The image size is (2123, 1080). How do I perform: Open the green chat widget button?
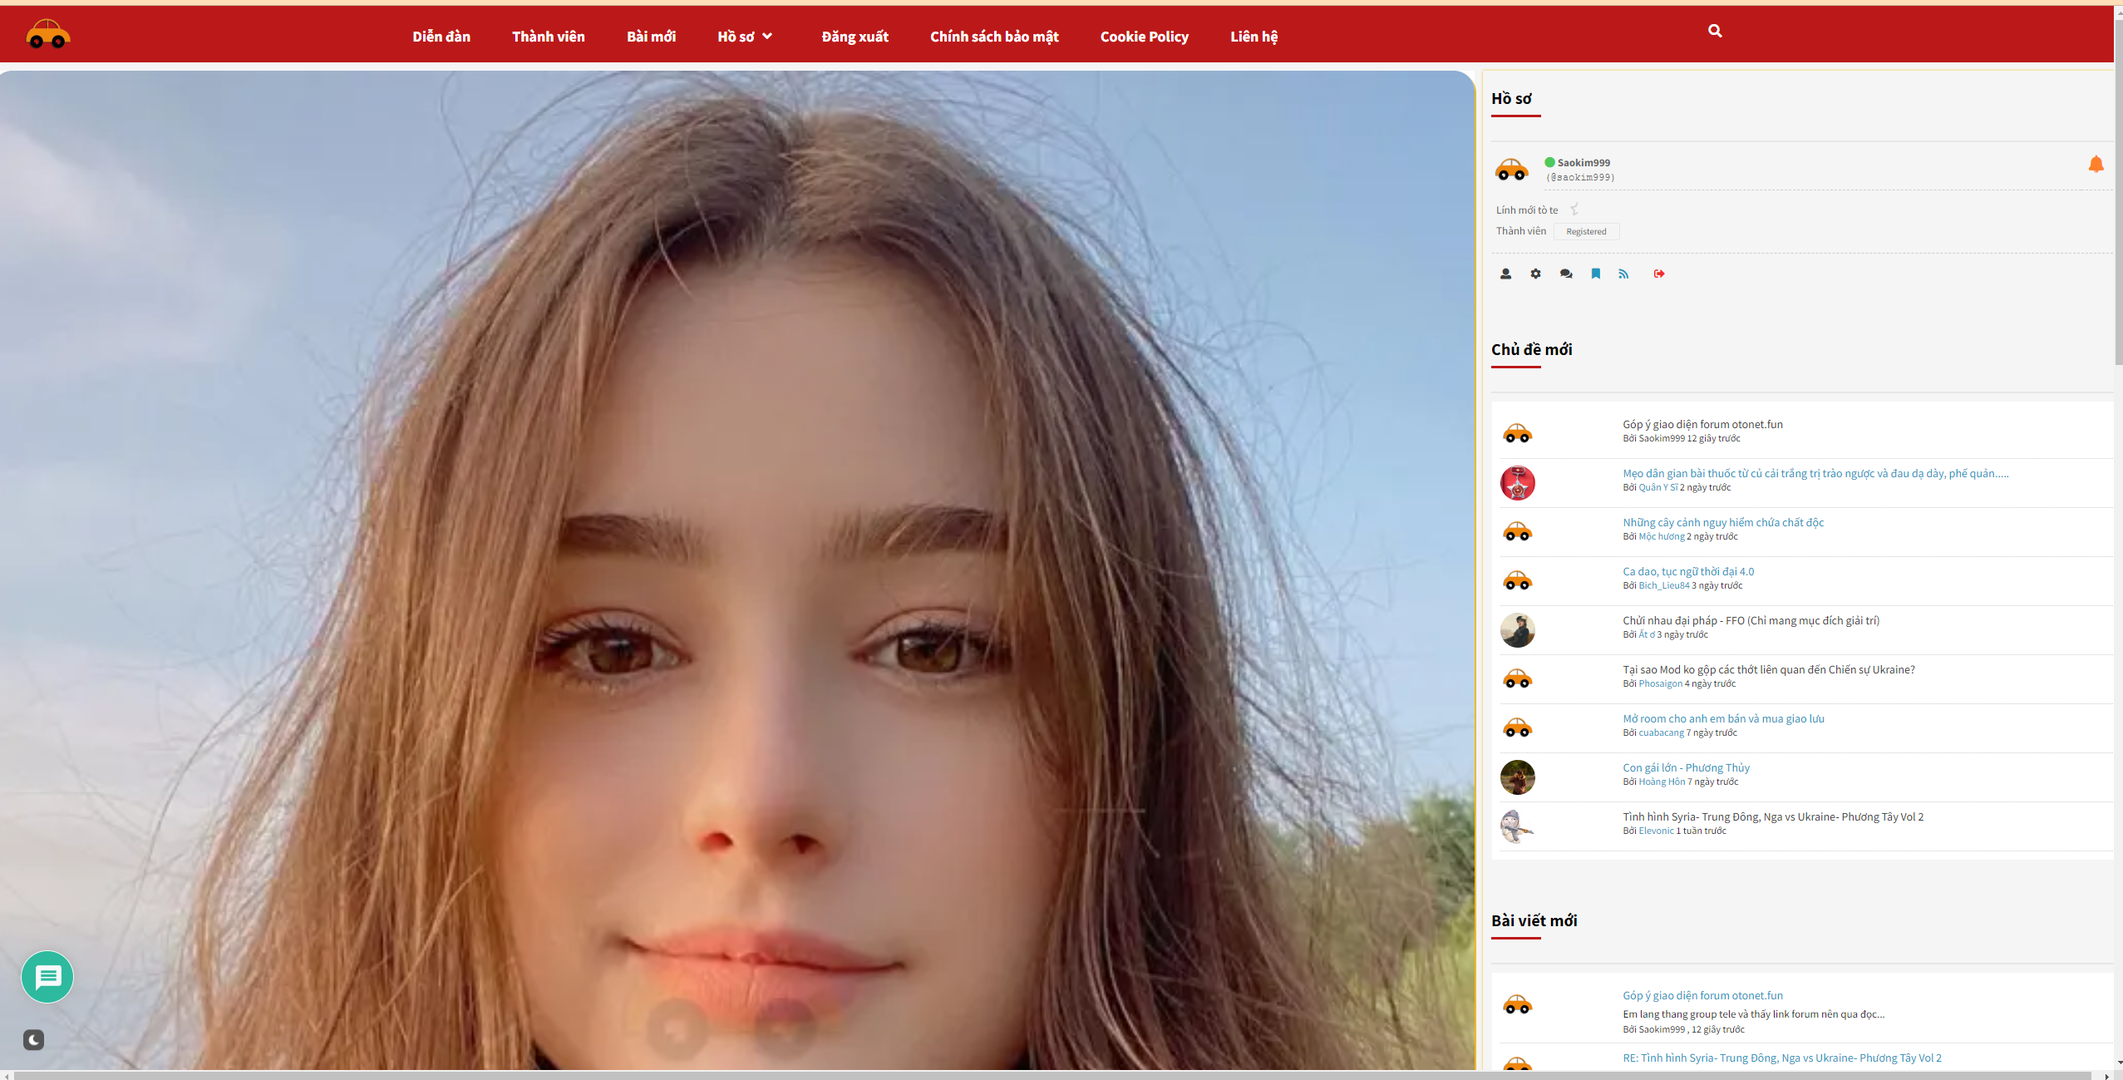click(x=47, y=977)
